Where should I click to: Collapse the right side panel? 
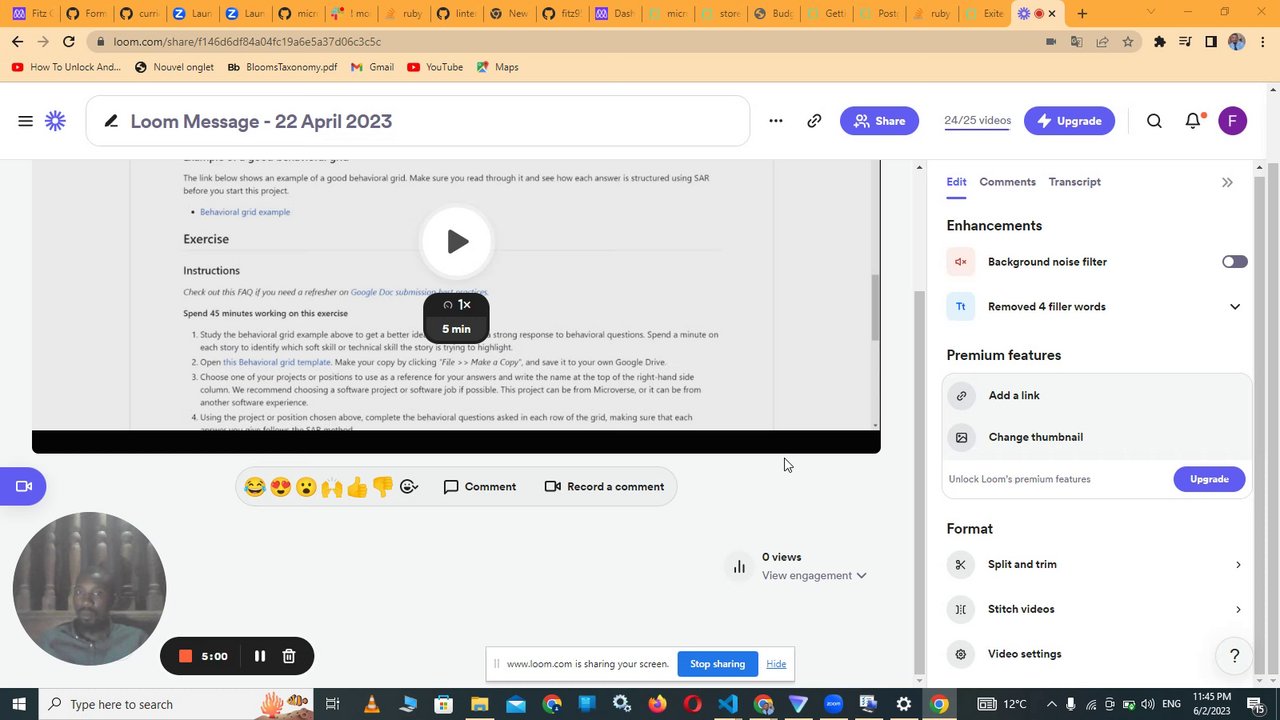click(1227, 182)
